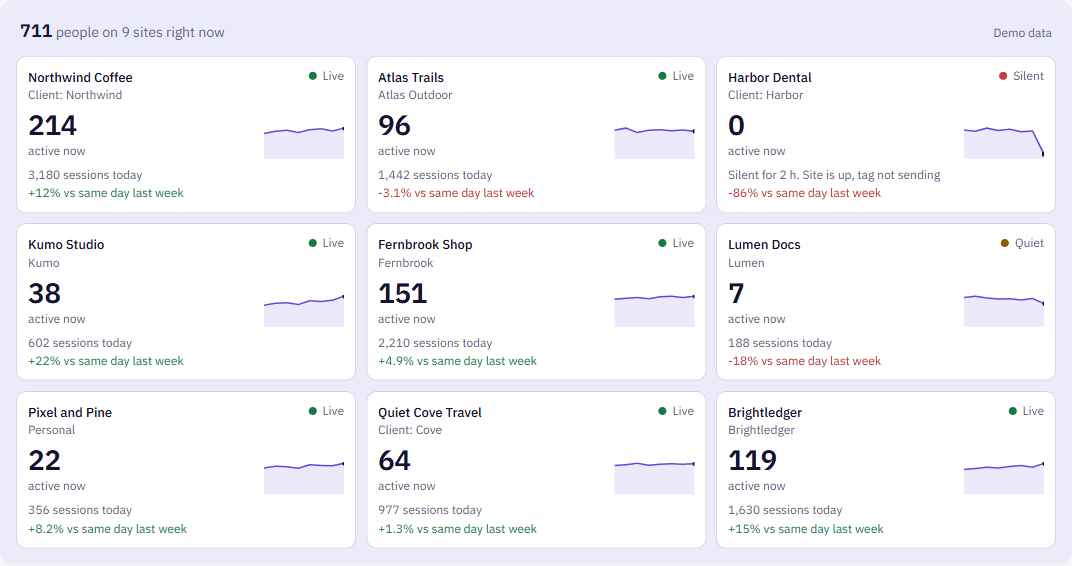
Task: Click the 22 active now count
Action: (44, 460)
